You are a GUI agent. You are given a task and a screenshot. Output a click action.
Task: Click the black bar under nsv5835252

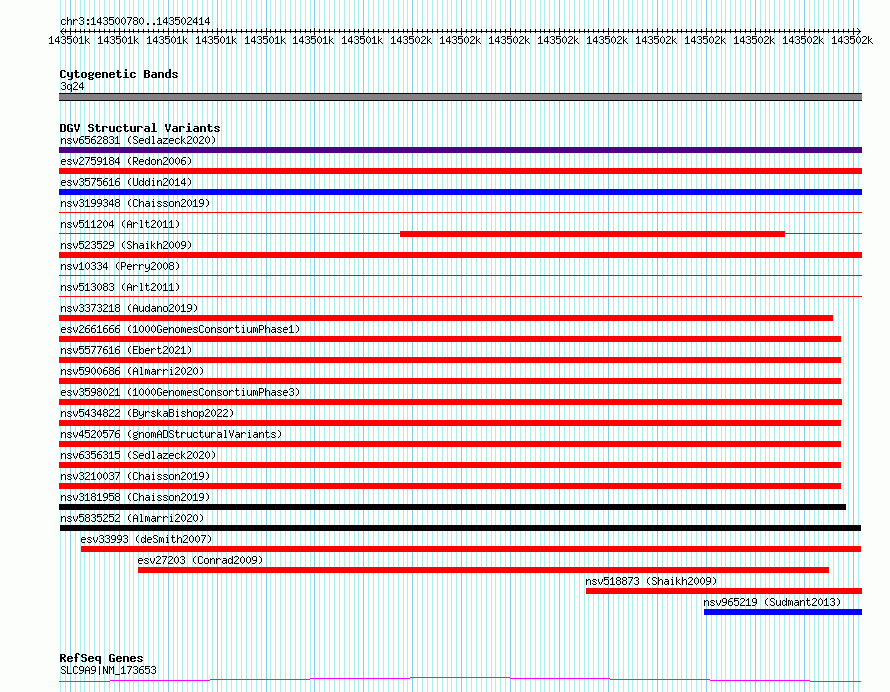(460, 528)
